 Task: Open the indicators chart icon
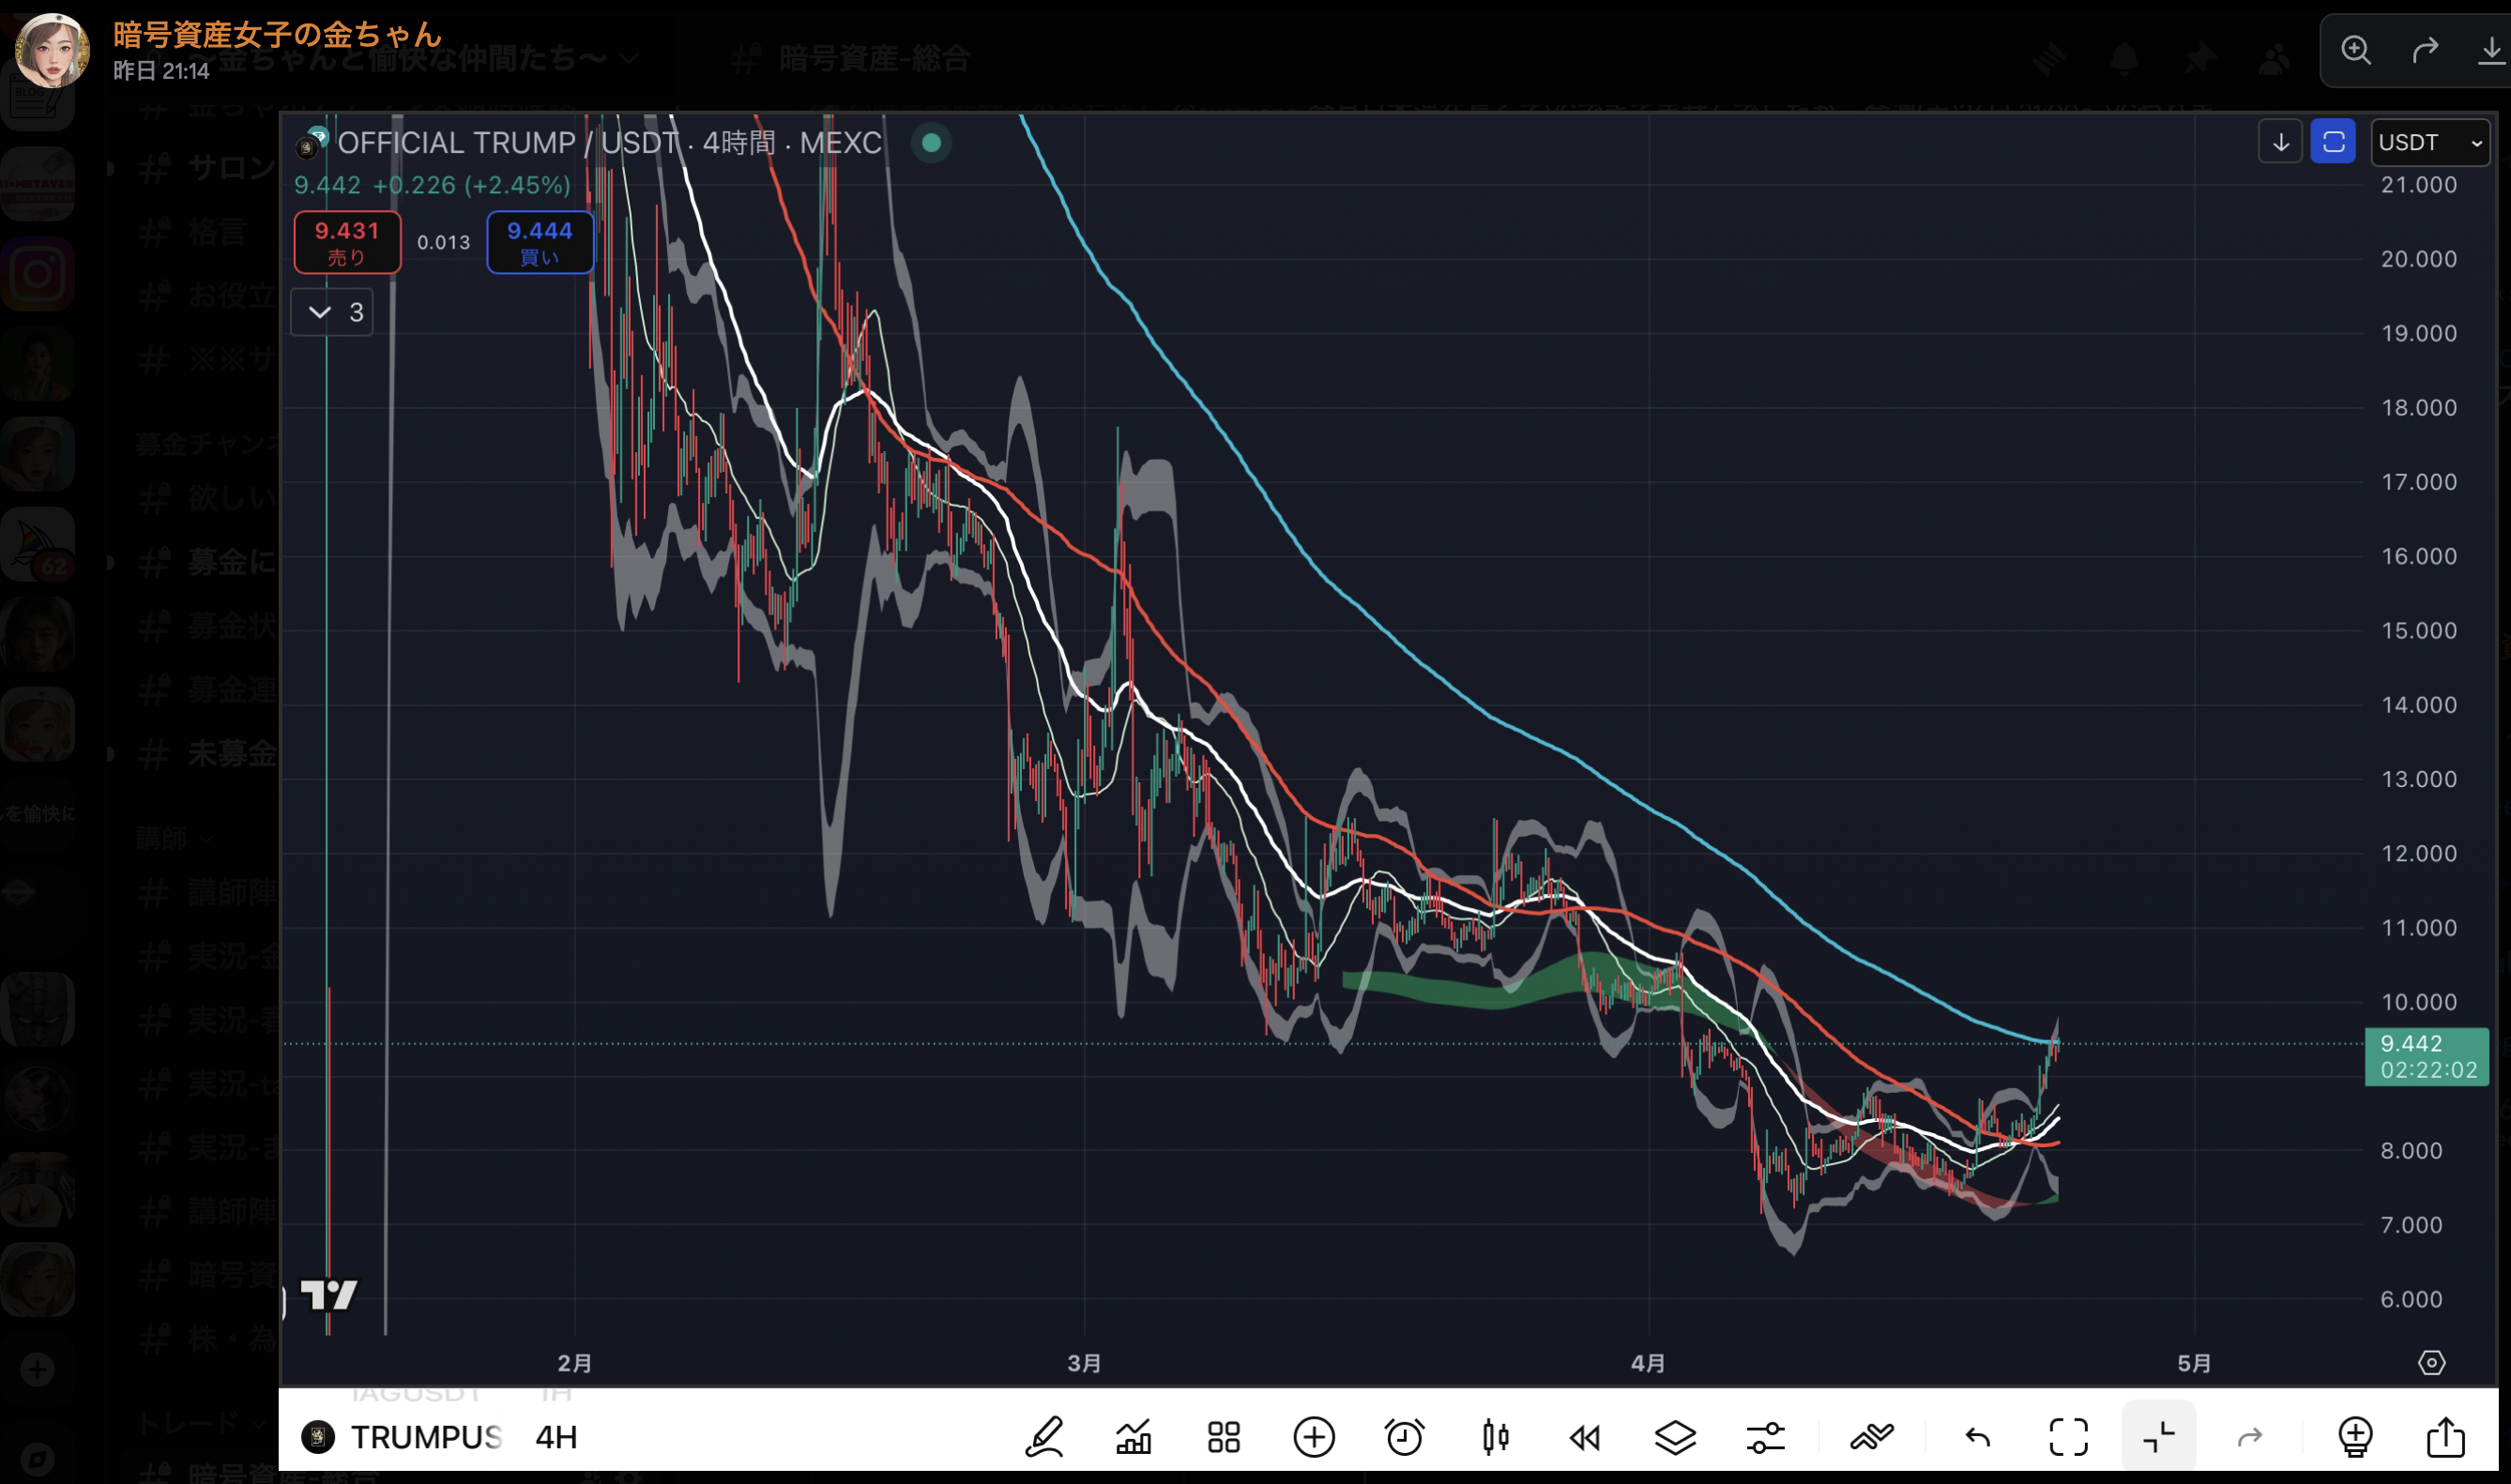1134,1438
